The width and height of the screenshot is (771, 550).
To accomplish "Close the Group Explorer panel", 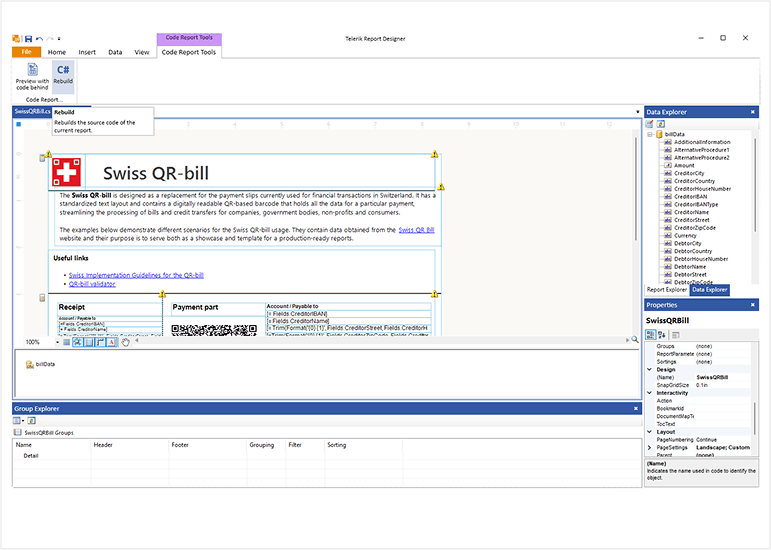I will click(636, 408).
